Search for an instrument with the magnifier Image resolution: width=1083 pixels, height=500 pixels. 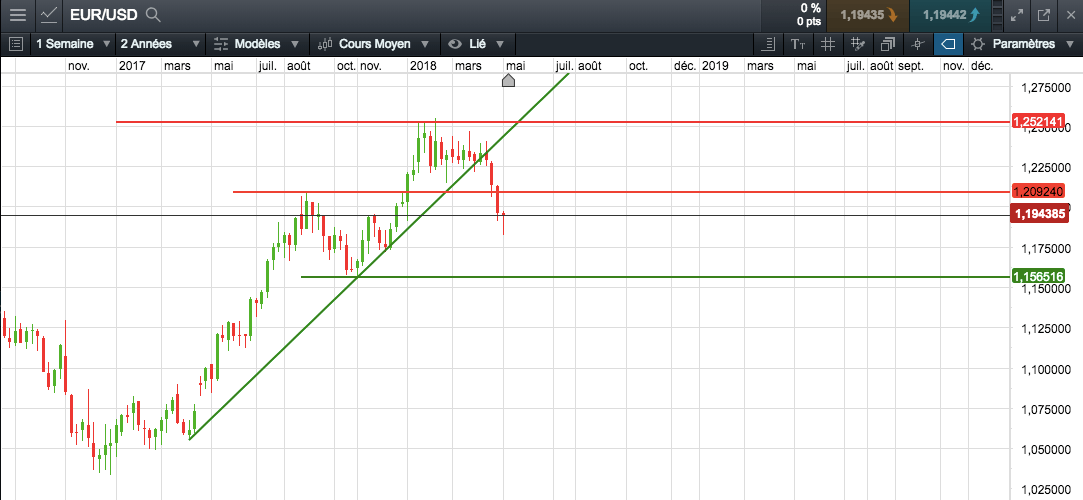click(x=153, y=15)
